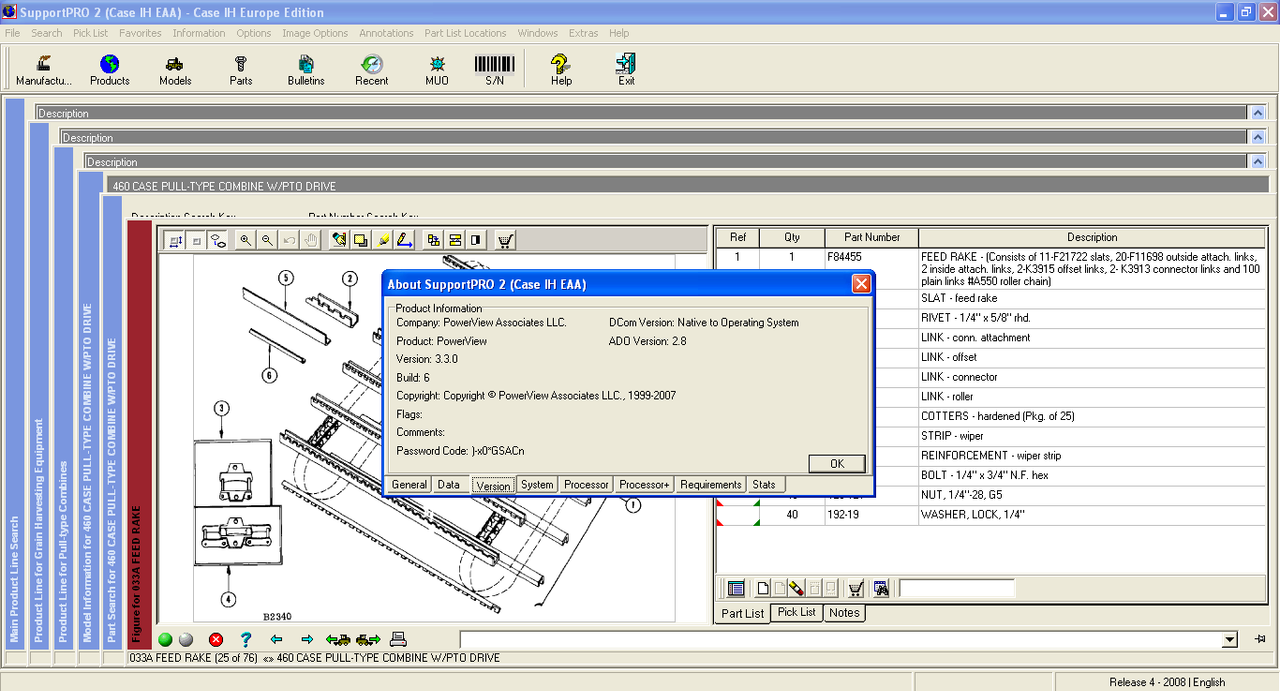Open the MUO toolbar icon
This screenshot has height=691, width=1280.
pyautogui.click(x=437, y=70)
